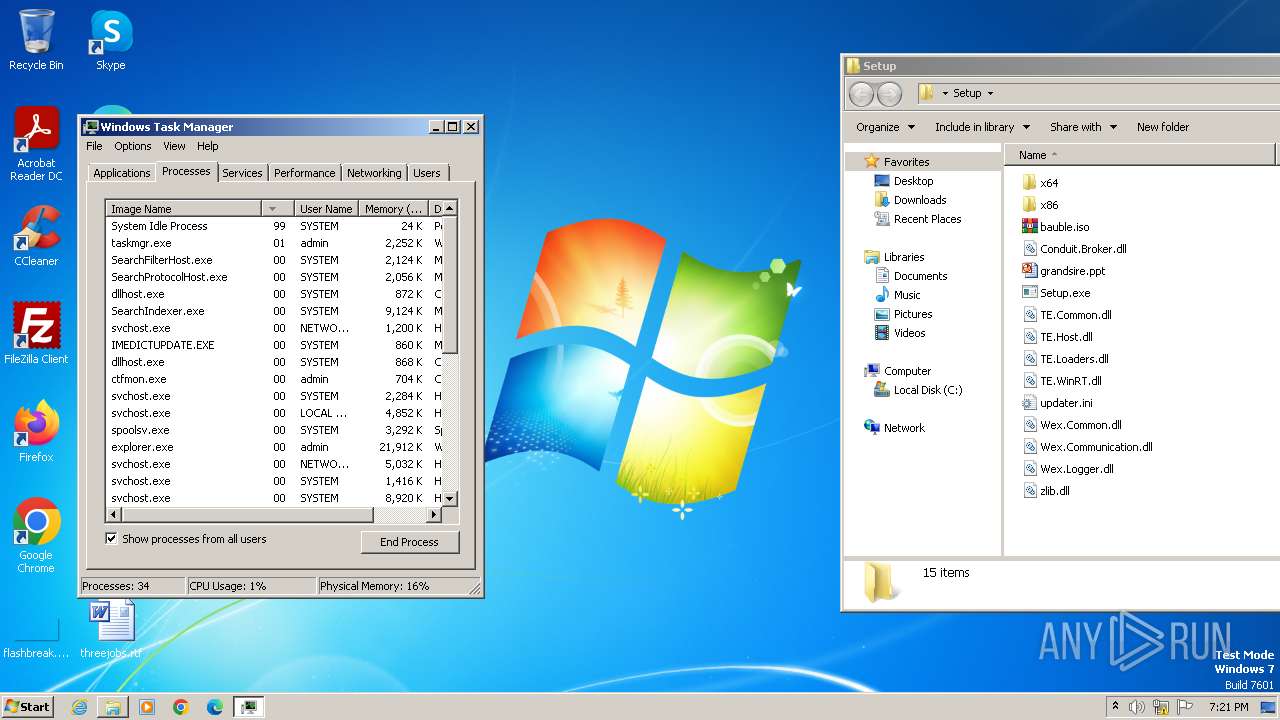This screenshot has height=720, width=1280.
Task: Select spoolsv.exe process row
Action: click(274, 430)
